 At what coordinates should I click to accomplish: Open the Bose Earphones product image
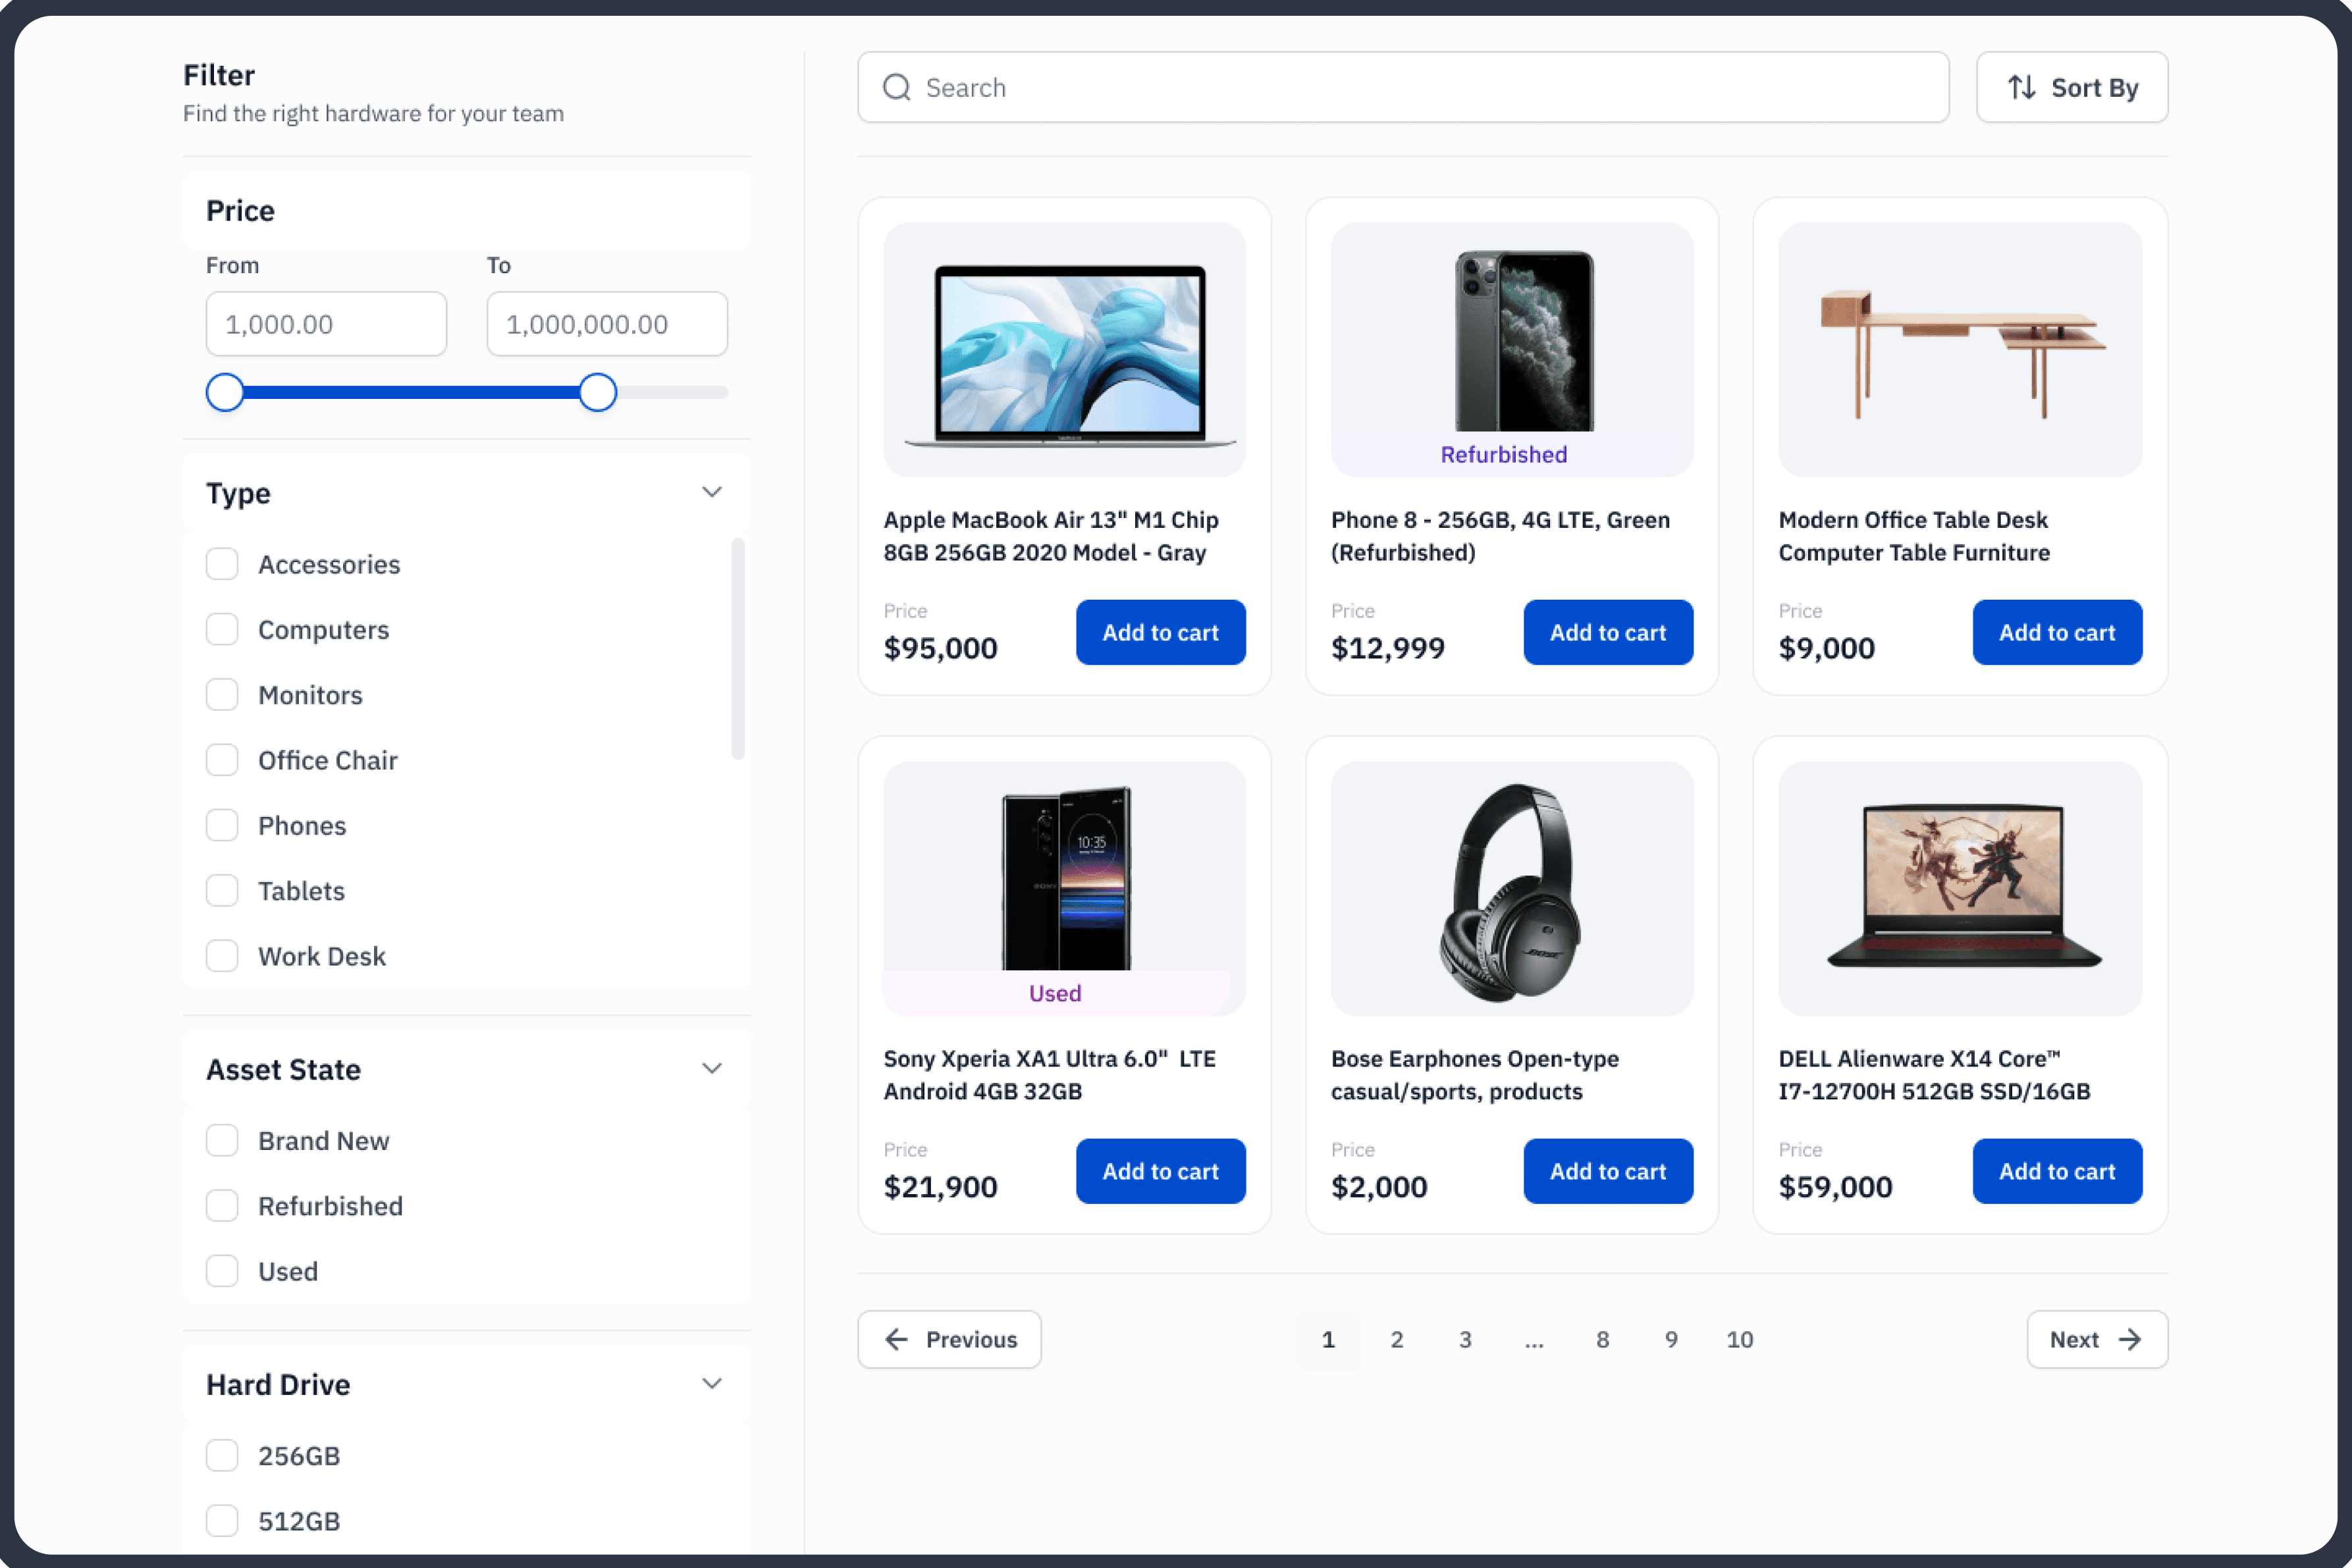(1511, 888)
